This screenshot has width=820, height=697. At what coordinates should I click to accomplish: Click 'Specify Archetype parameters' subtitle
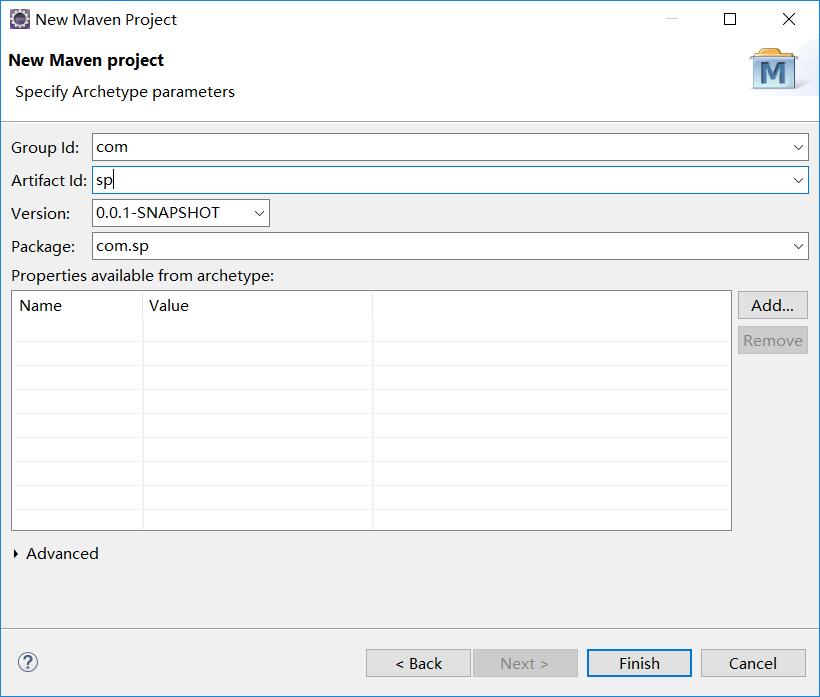pyautogui.click(x=124, y=92)
